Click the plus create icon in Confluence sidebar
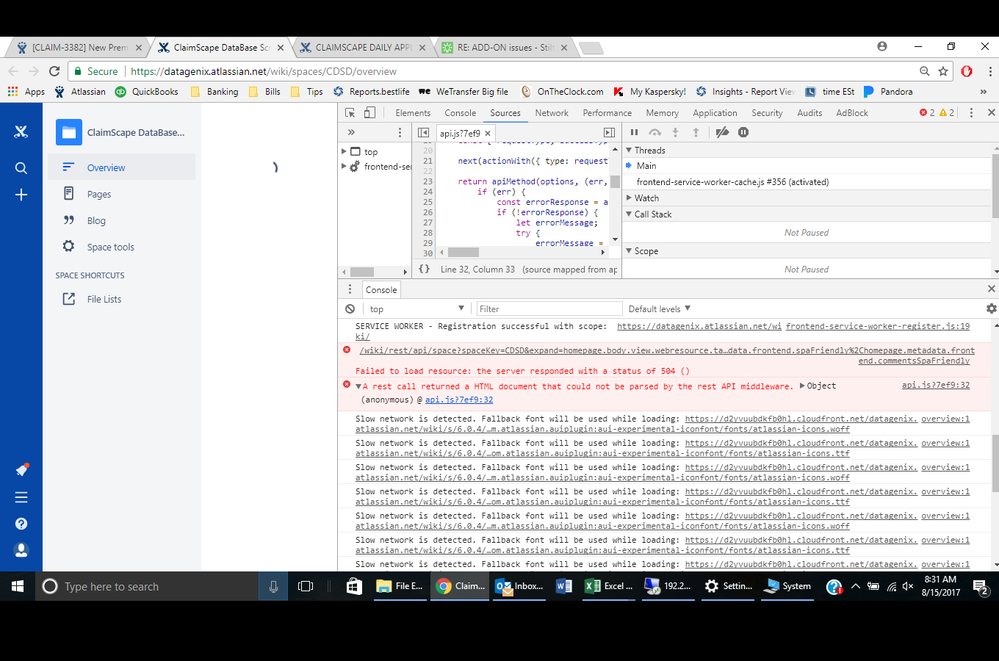Image resolution: width=999 pixels, height=661 pixels. 21,194
